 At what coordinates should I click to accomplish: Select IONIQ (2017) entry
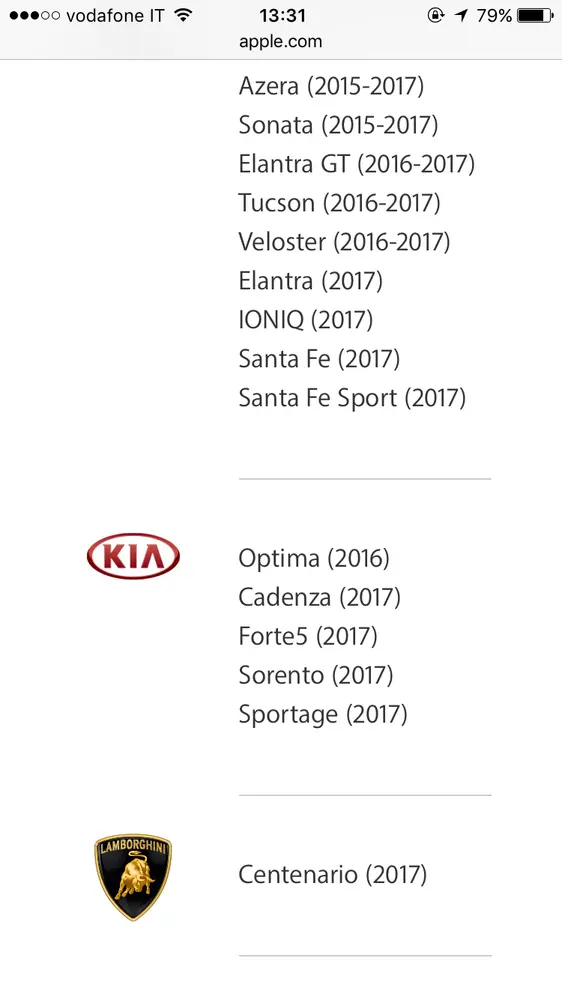[x=306, y=320]
